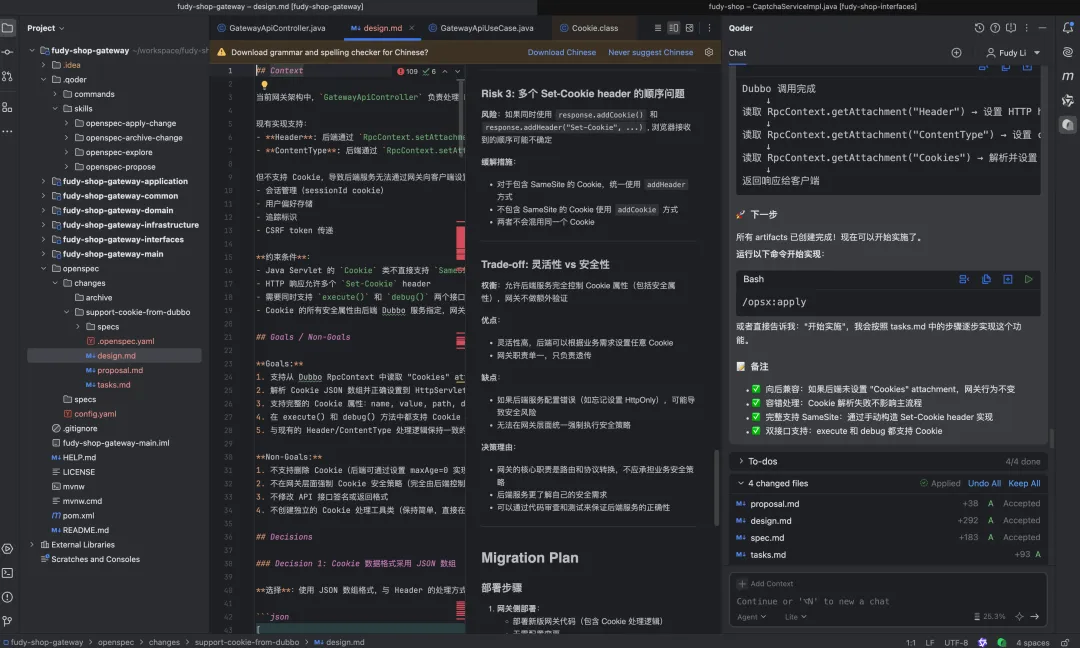The image size is (1080, 648).
Task: Expand the specs folder under support-cookie-from-dubbo
Action: [x=78, y=326]
